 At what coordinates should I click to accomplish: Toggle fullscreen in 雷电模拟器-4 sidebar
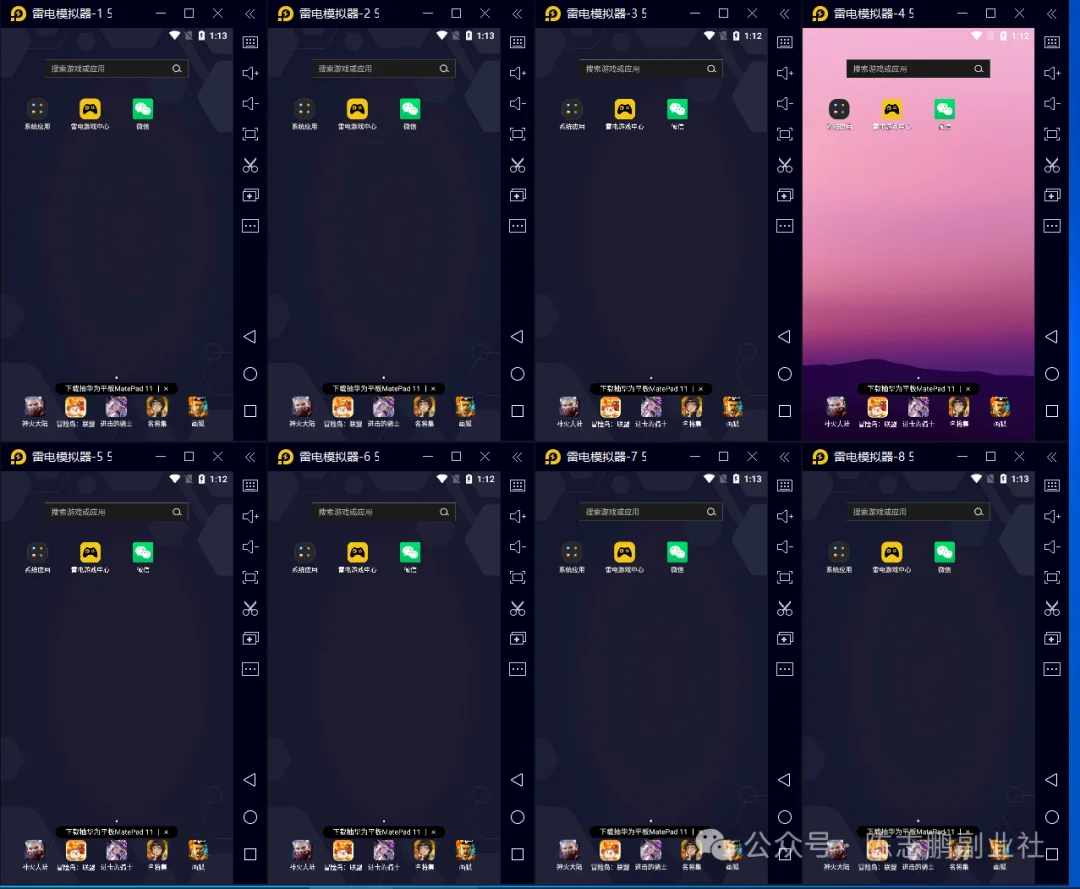1052,134
